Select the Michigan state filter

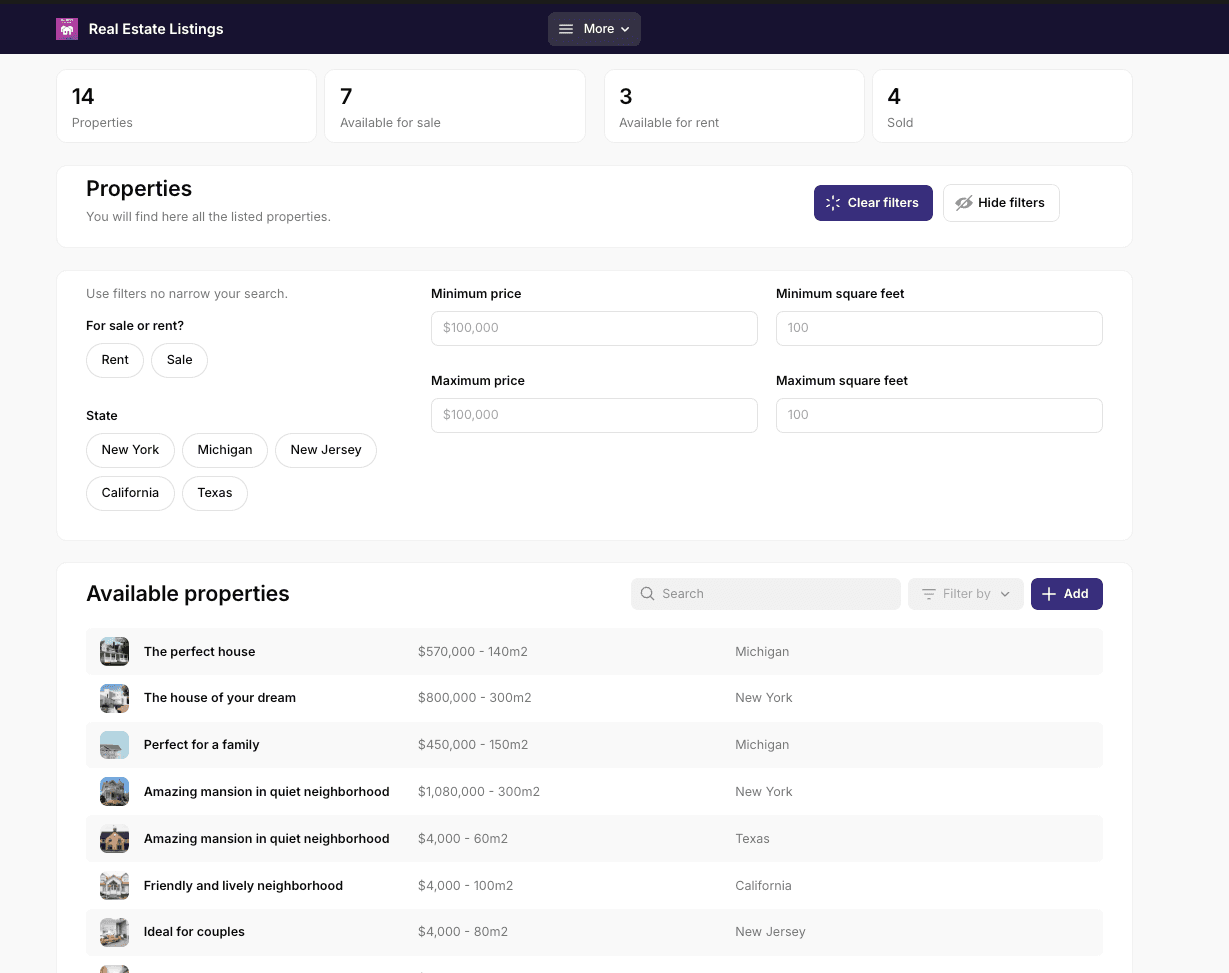224,450
